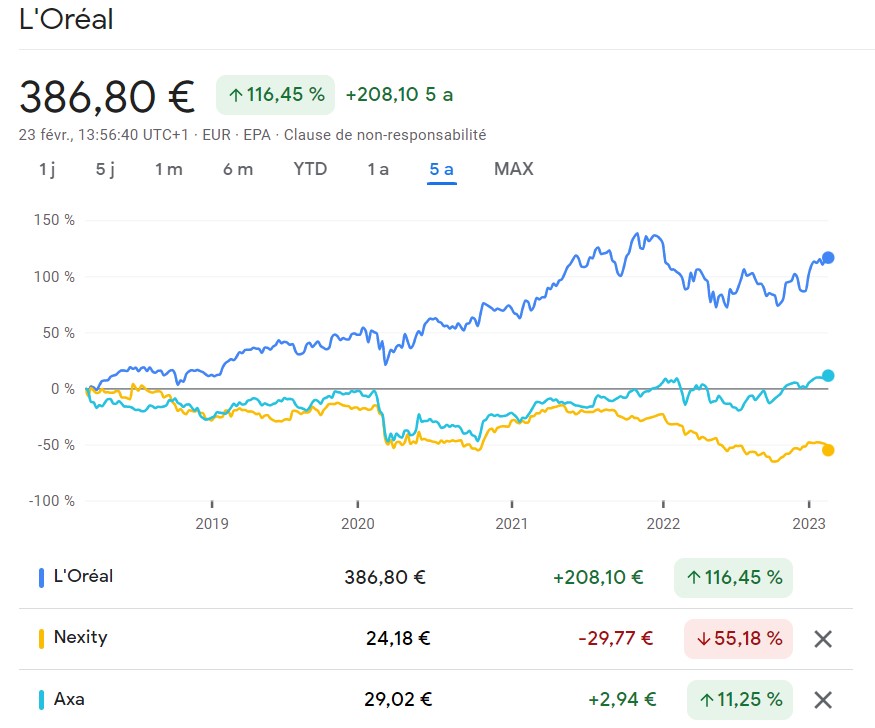Click the blue L'Oréal color marker
Viewport: 875px width, 728px height.
coord(41,578)
